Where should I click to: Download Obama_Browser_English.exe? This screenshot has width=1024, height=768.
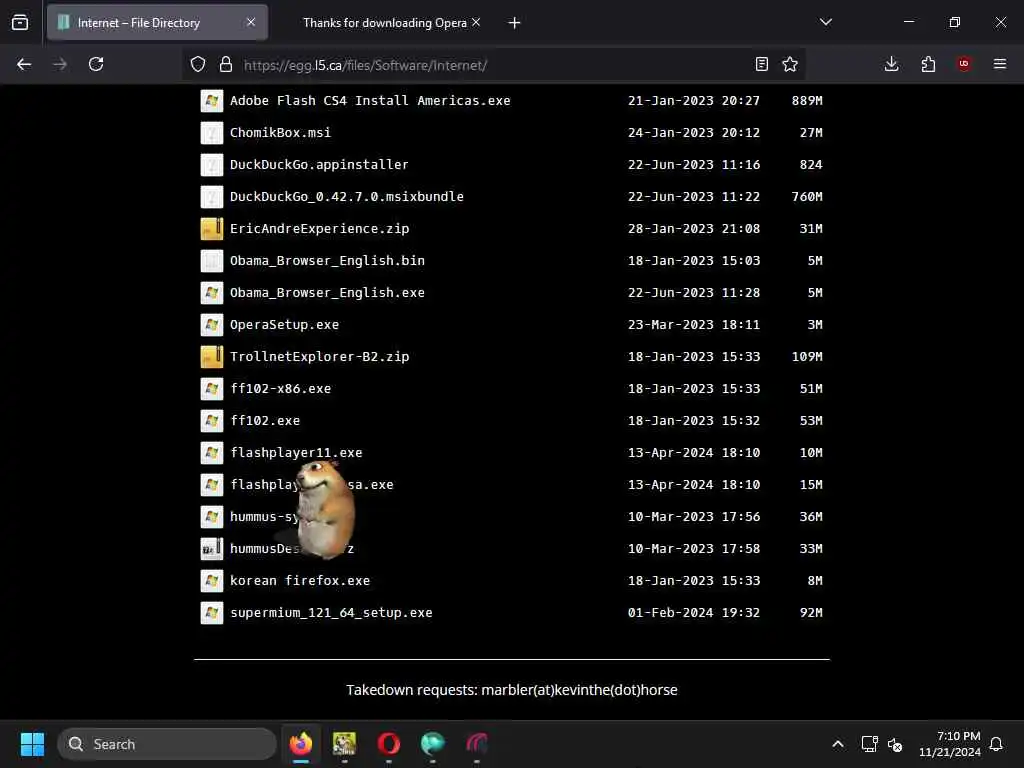[327, 293]
